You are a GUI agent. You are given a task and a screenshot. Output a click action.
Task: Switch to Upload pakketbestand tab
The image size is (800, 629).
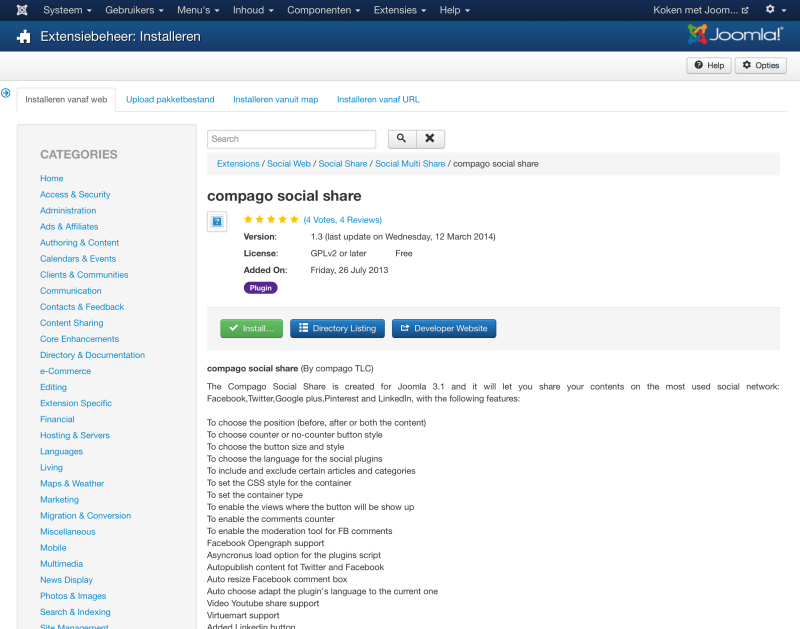(x=170, y=99)
